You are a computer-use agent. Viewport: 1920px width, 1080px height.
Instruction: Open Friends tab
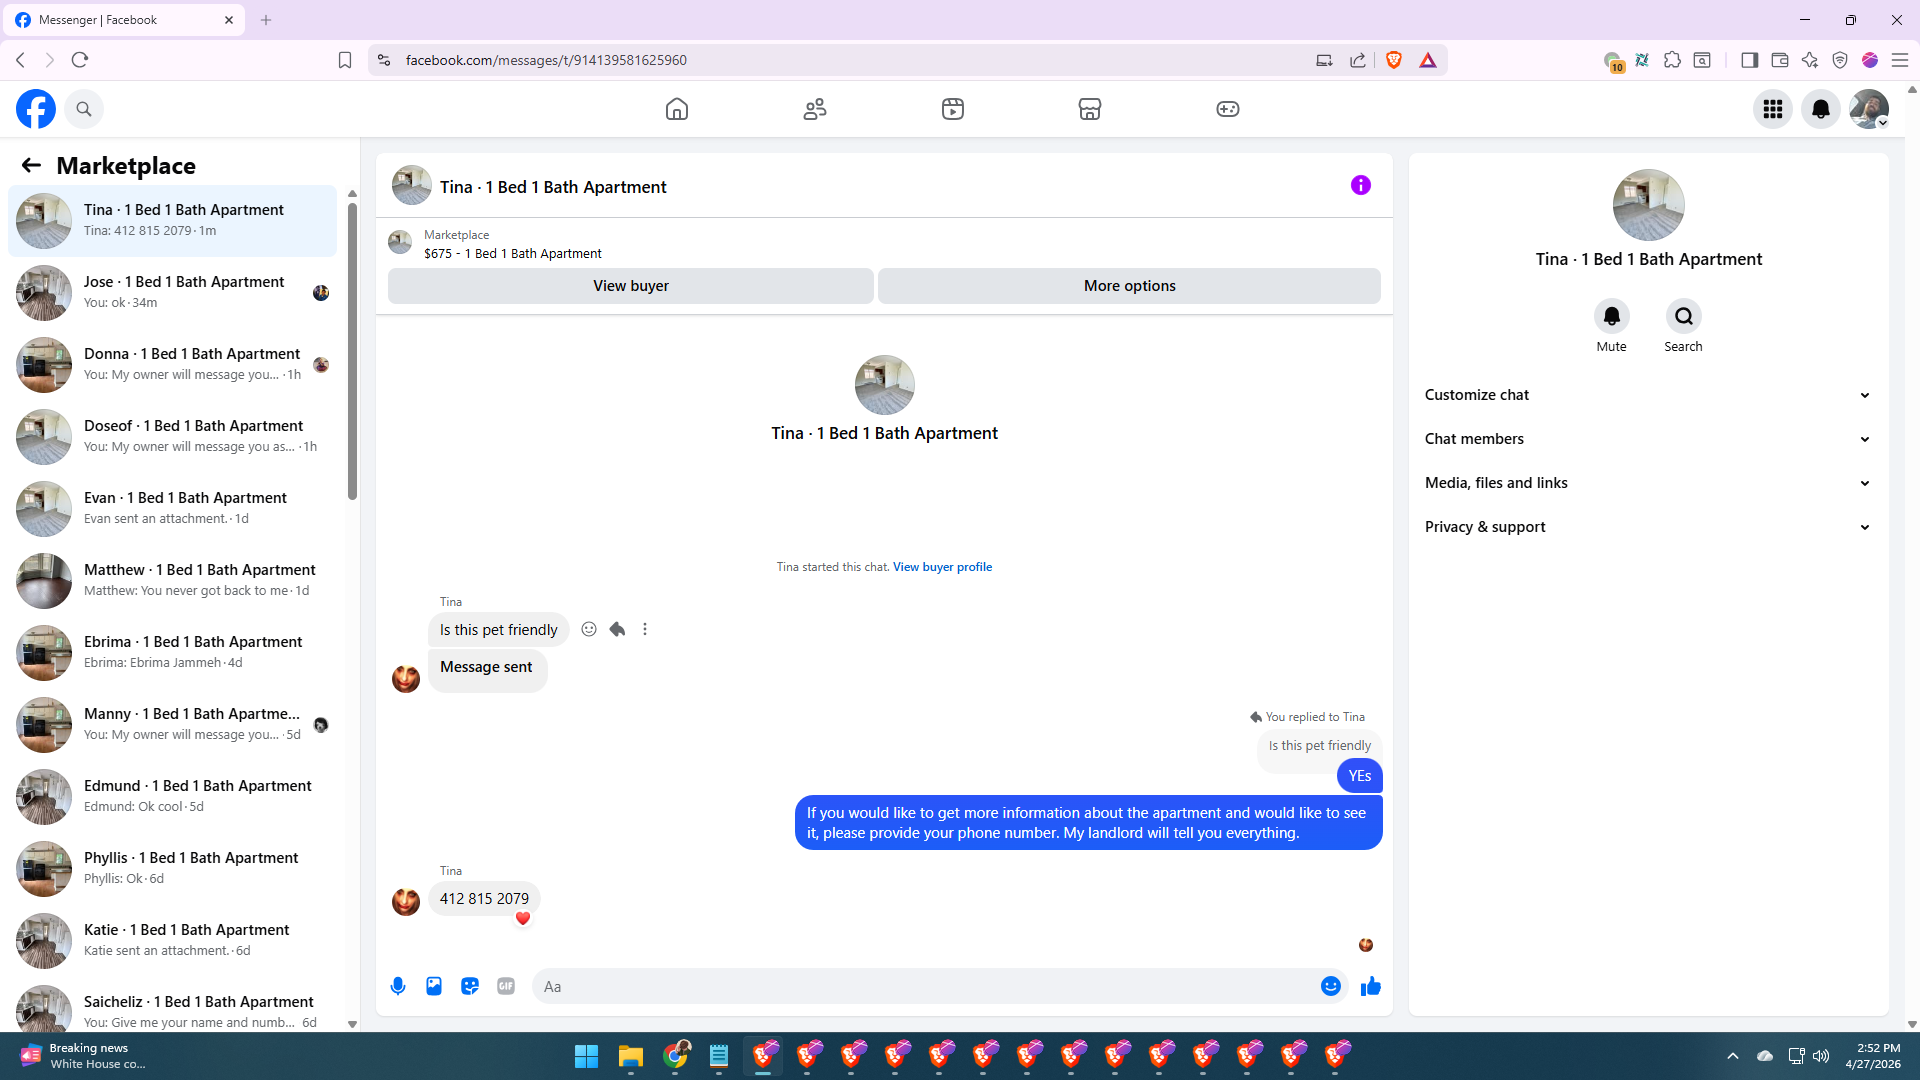pos(815,109)
